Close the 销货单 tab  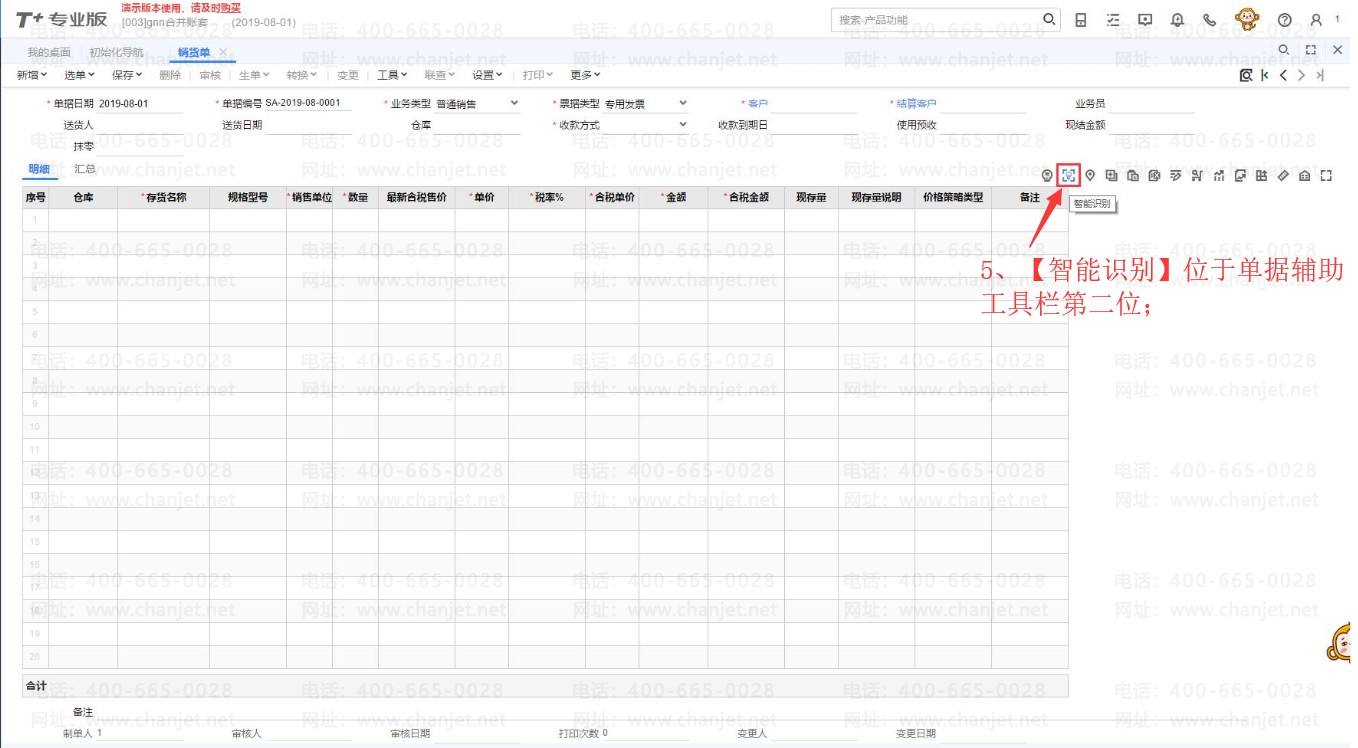tap(223, 52)
